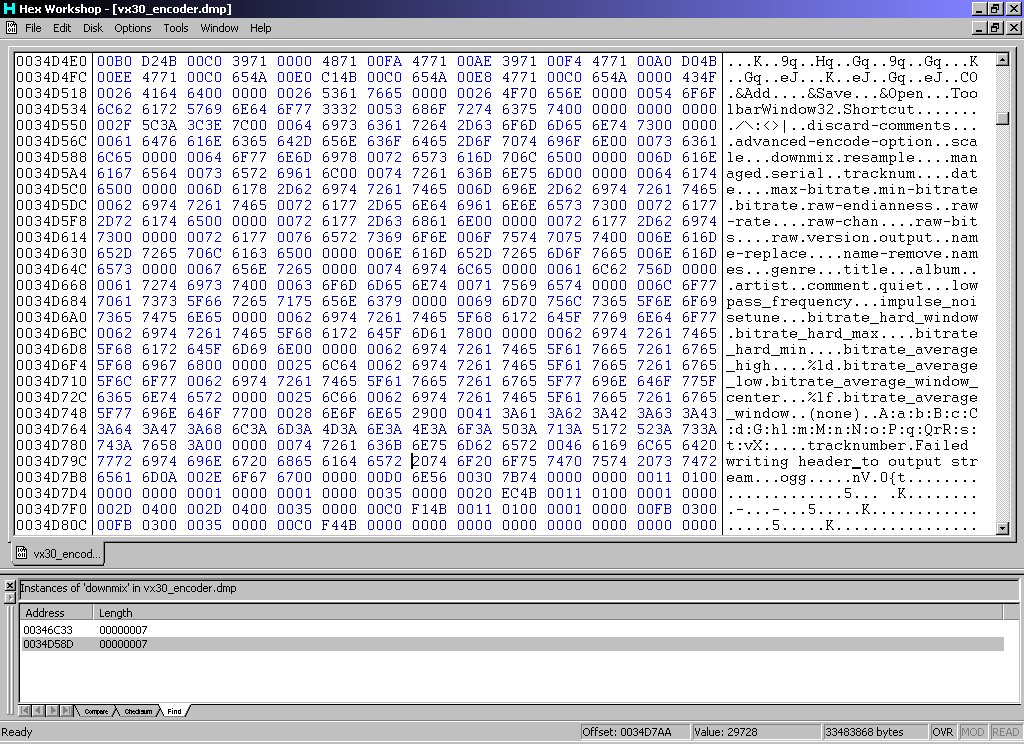Click the previous results tab arrow
Viewport: 1024px width, 744px height.
[37, 711]
